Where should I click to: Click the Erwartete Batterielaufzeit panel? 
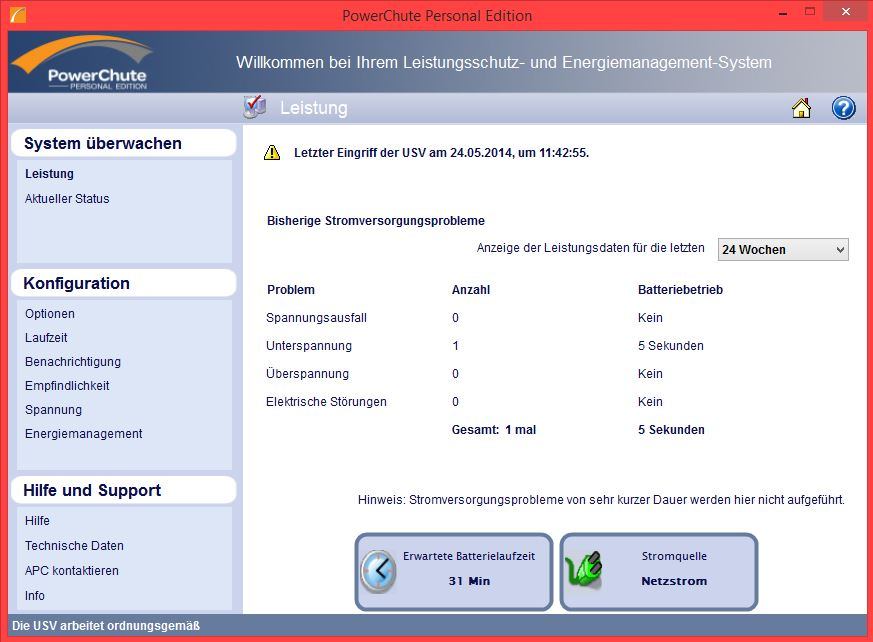point(454,572)
